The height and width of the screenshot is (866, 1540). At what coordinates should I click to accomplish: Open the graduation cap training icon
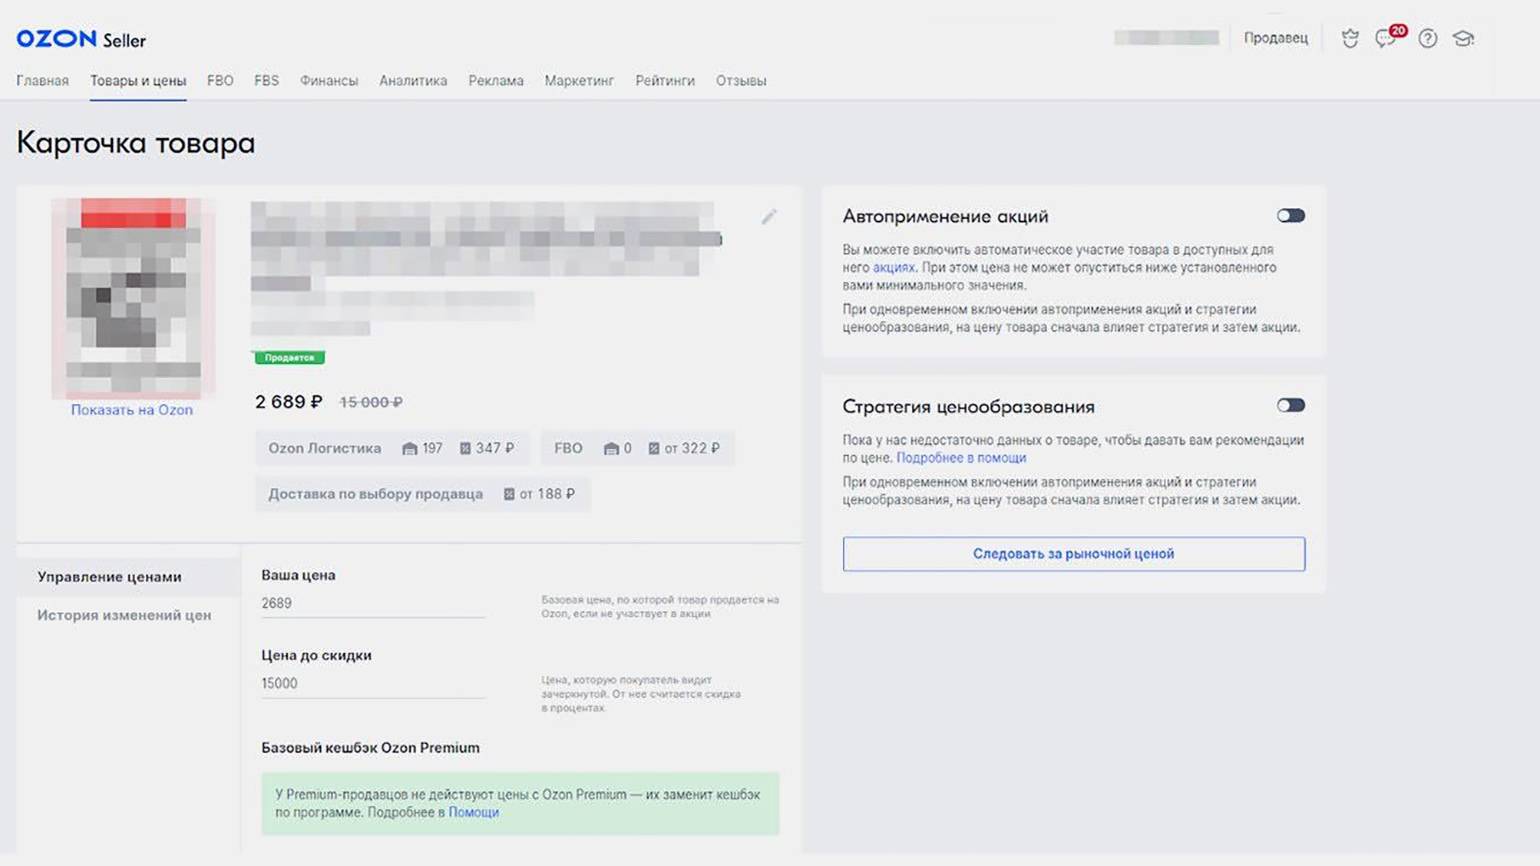click(1464, 39)
